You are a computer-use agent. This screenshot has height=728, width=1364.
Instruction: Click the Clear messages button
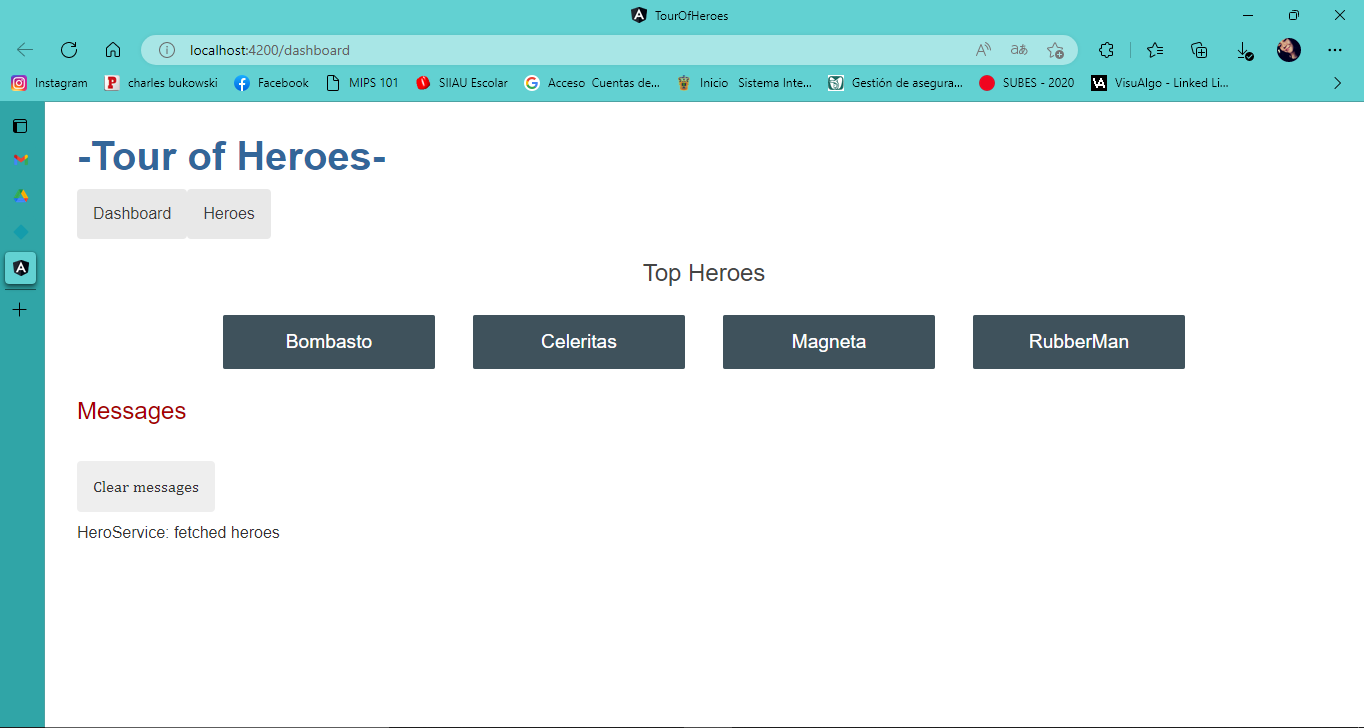pos(145,486)
